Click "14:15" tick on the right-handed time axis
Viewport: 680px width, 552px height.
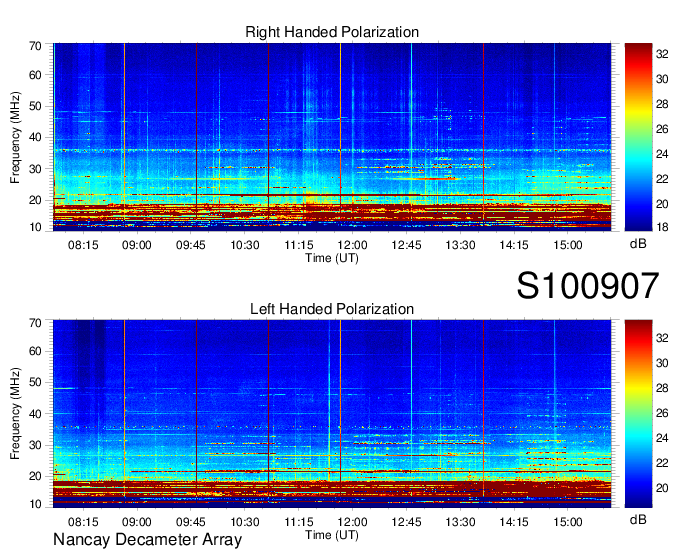click(x=514, y=245)
